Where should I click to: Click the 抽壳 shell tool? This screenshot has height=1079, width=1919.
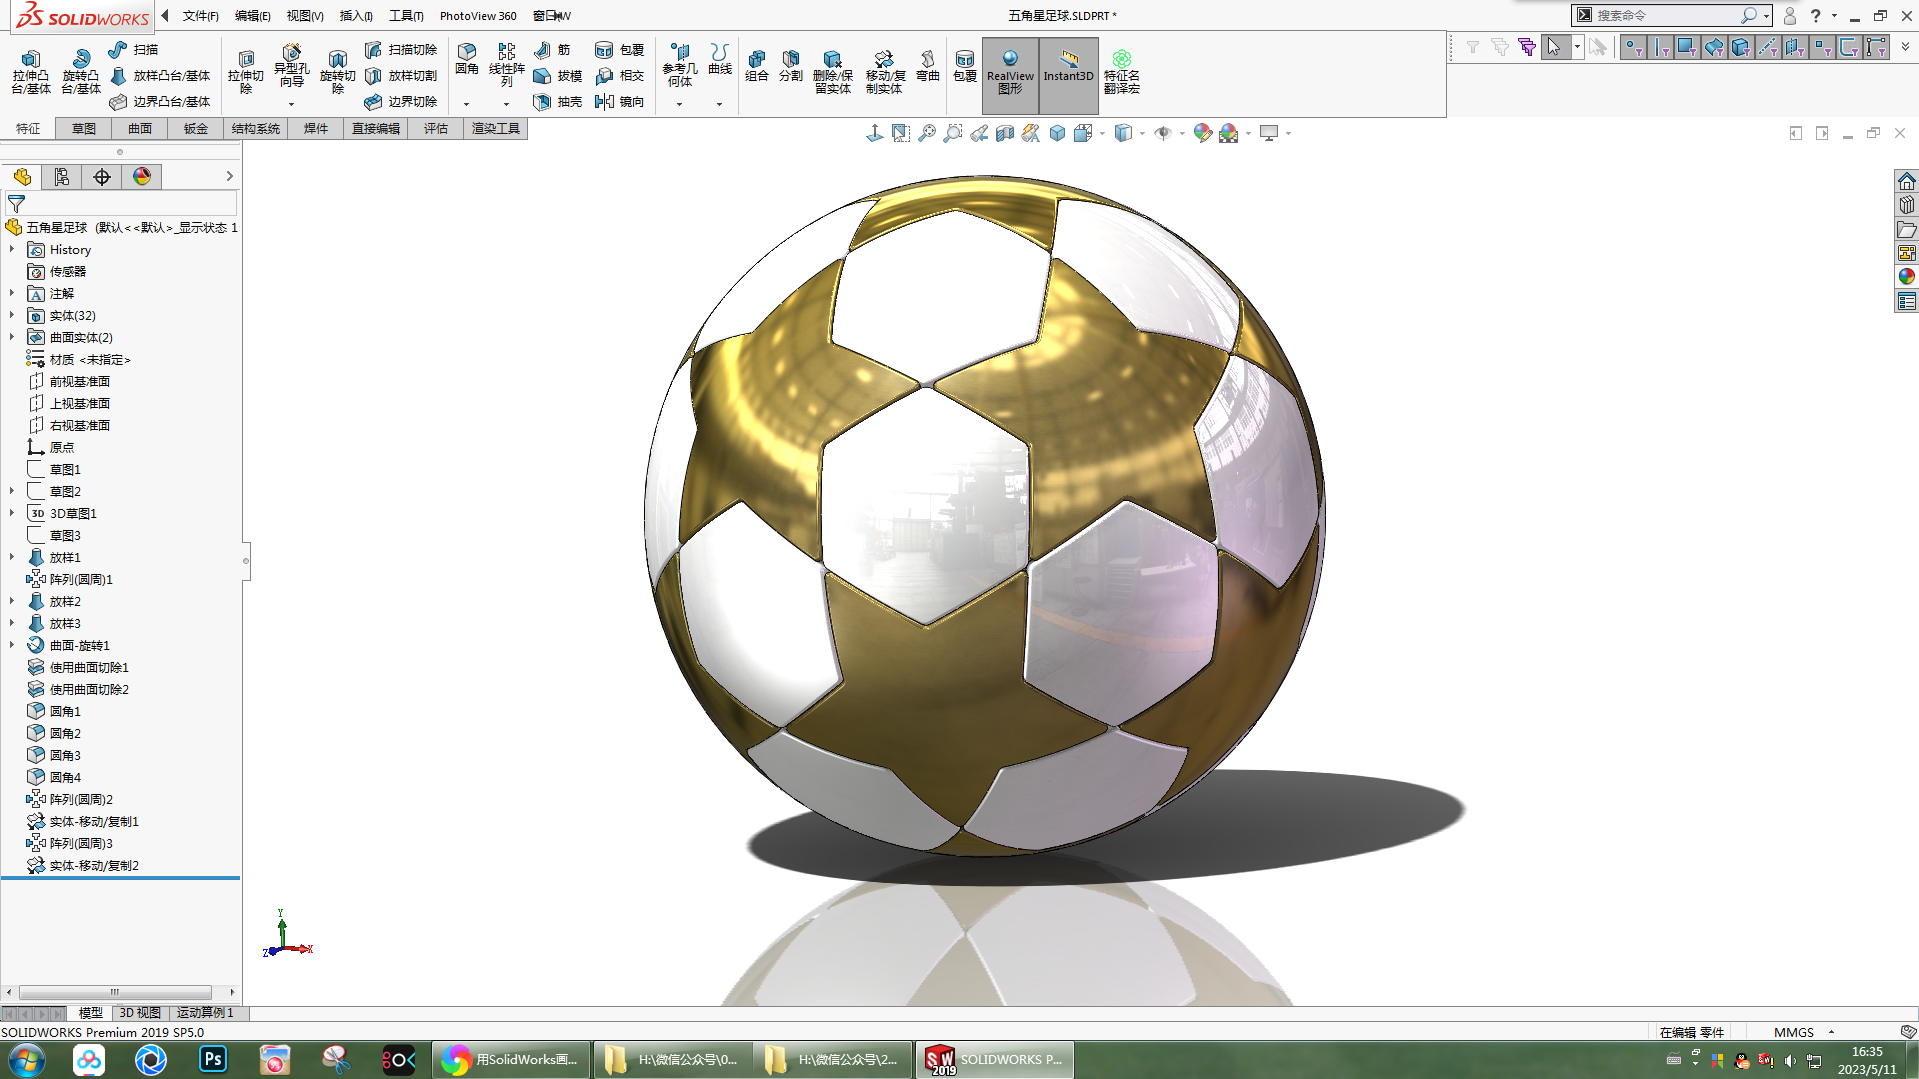[558, 101]
